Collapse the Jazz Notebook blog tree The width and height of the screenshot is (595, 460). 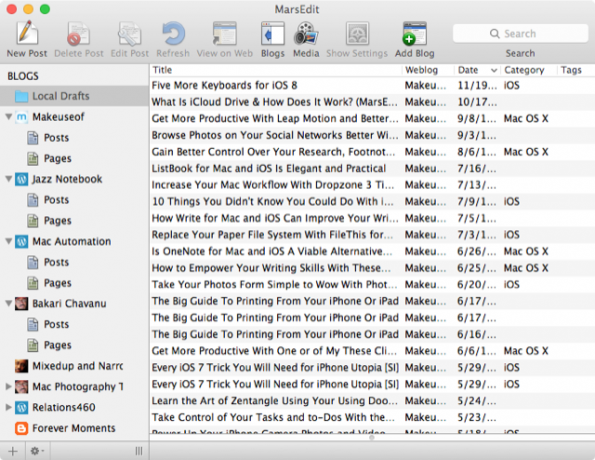click(x=8, y=178)
